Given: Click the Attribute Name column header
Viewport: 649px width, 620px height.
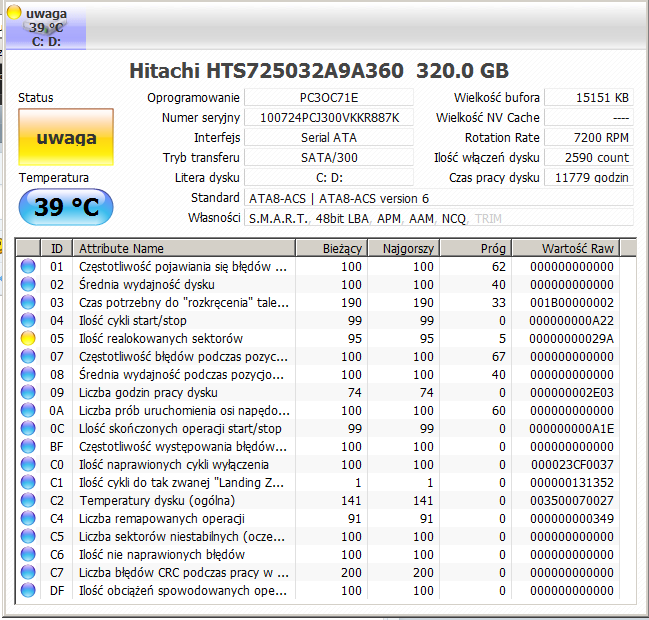Looking at the screenshot, I should coord(184,248).
